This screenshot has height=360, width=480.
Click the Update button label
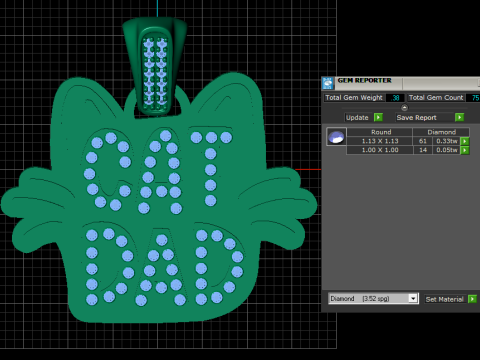357,117
